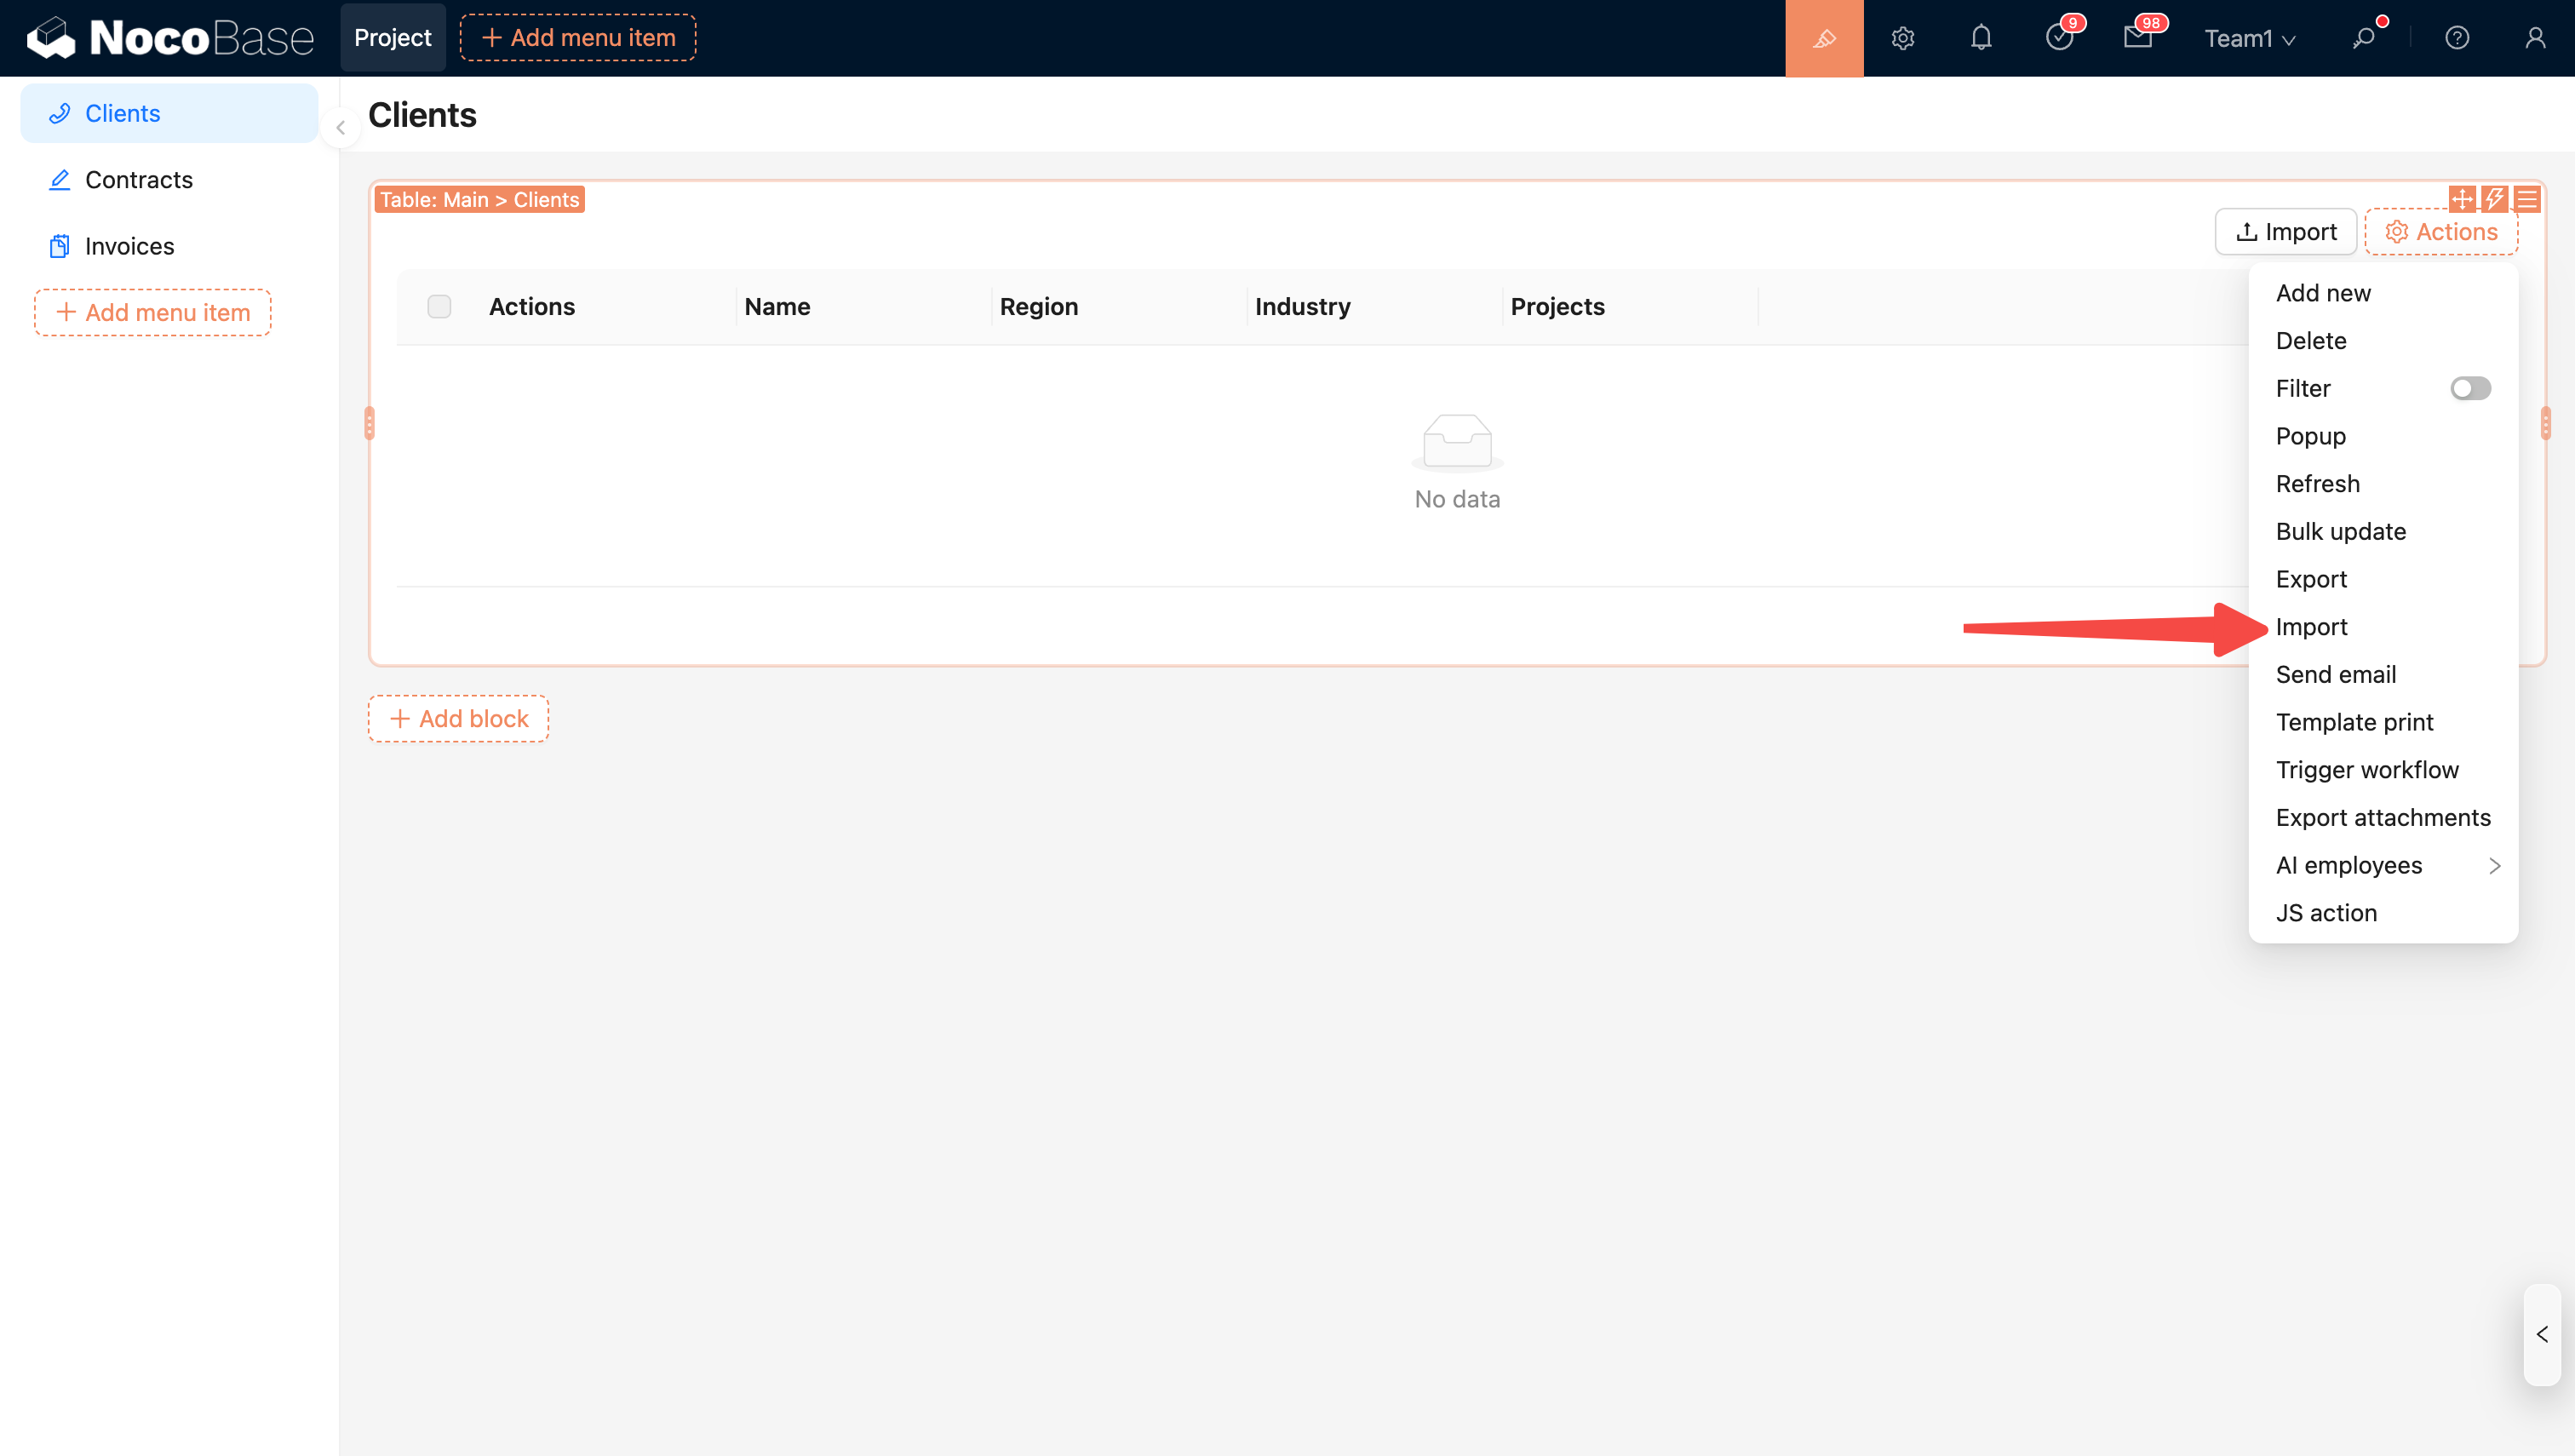
Task: Open the notifications bell
Action: (1980, 38)
